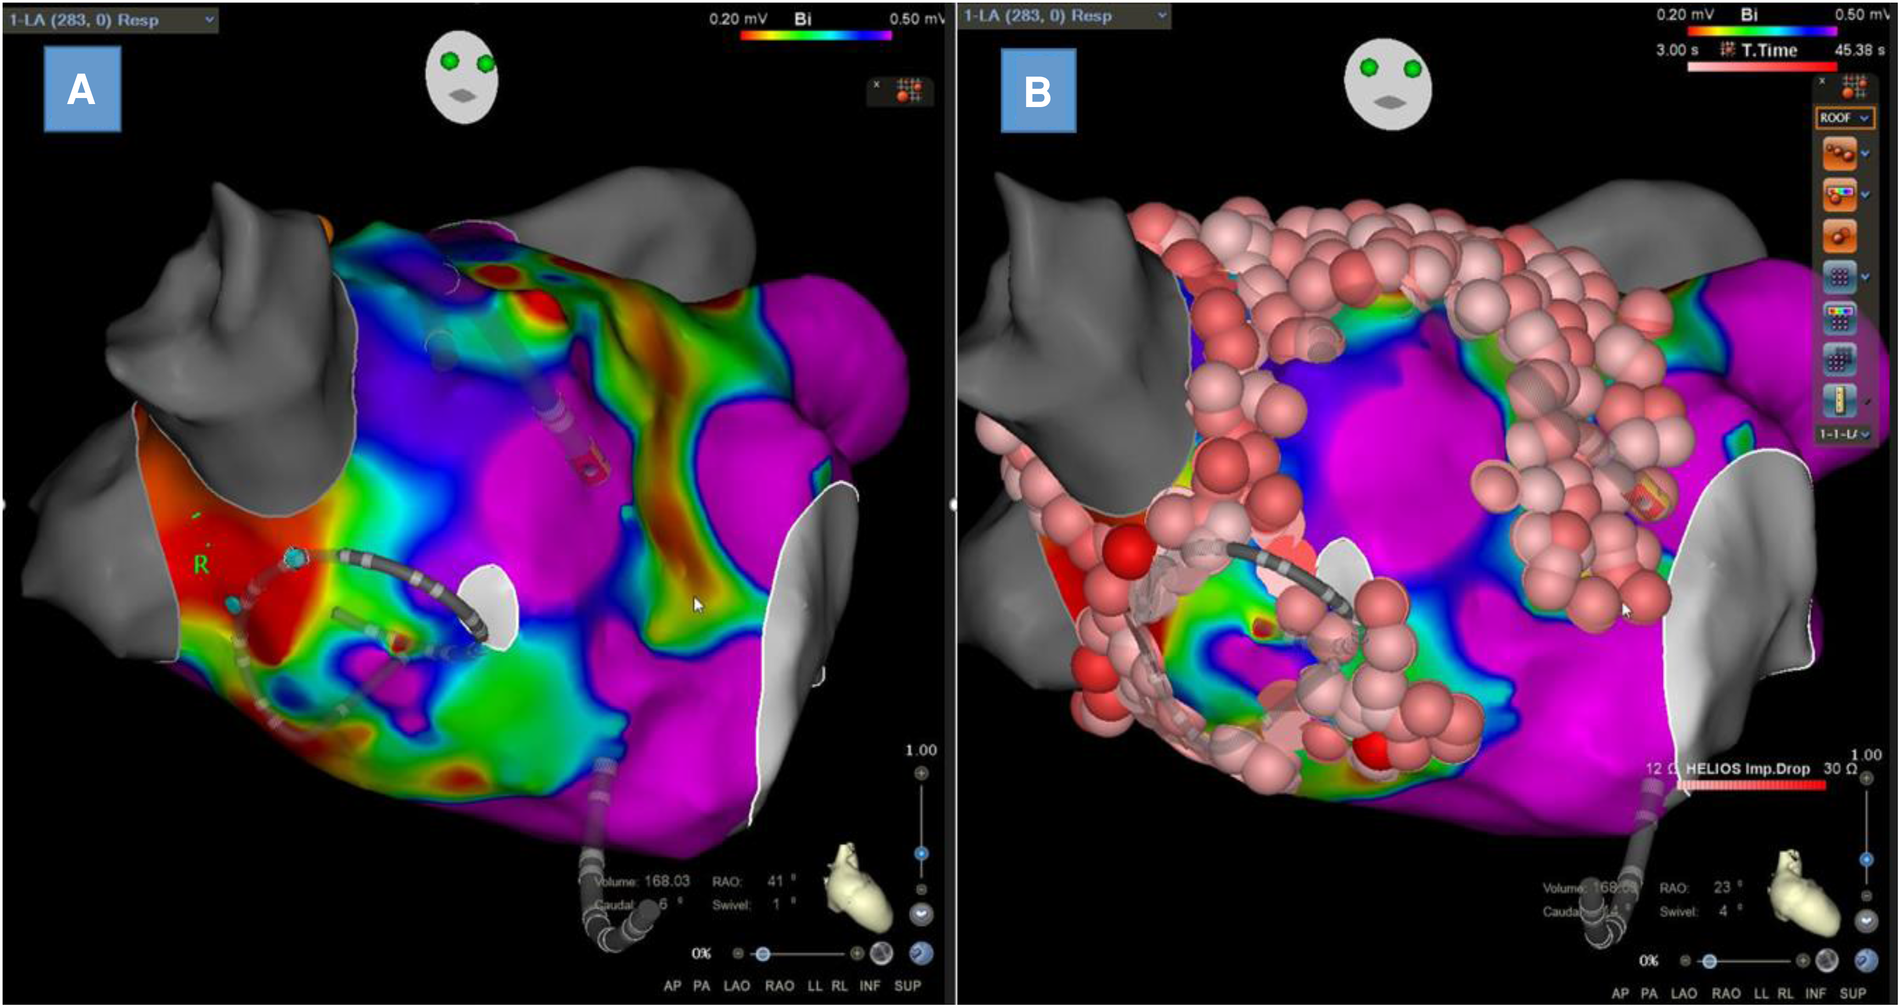Click the yellow ruler icon in panel B
This screenshot has width=1900, height=1007.
click(x=1839, y=400)
